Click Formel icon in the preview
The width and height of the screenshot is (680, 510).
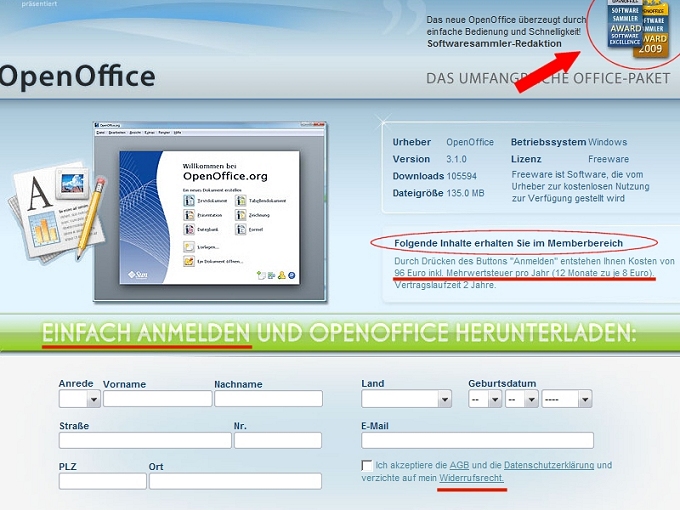click(241, 229)
